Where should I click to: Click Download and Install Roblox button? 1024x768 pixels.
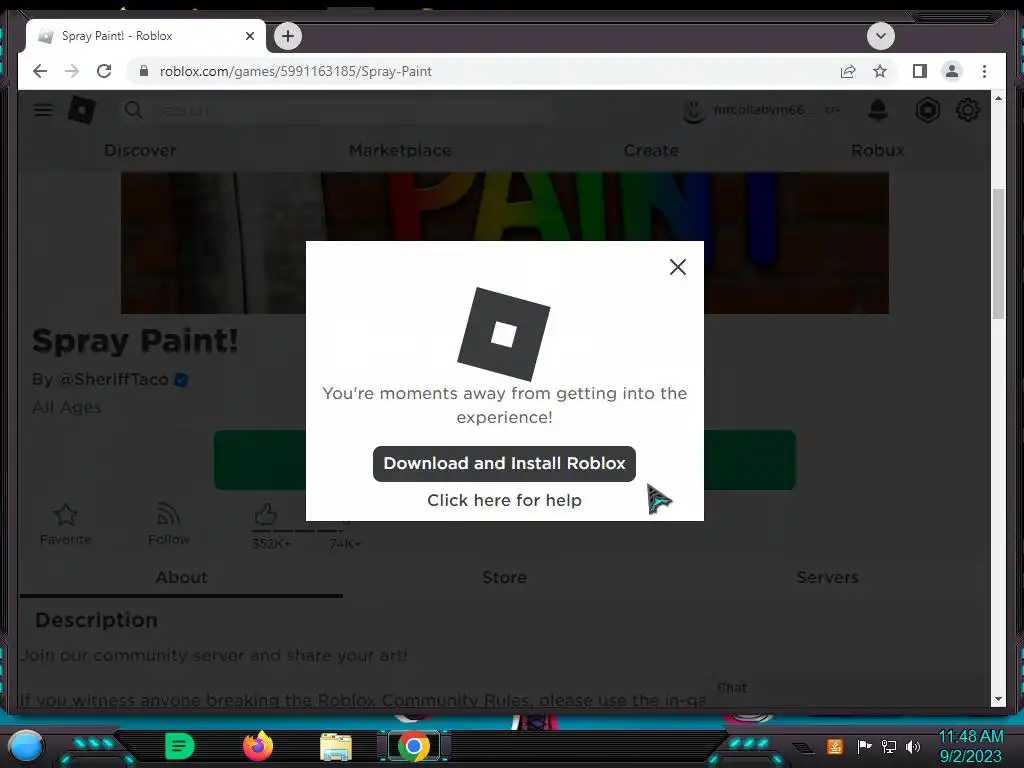click(504, 464)
